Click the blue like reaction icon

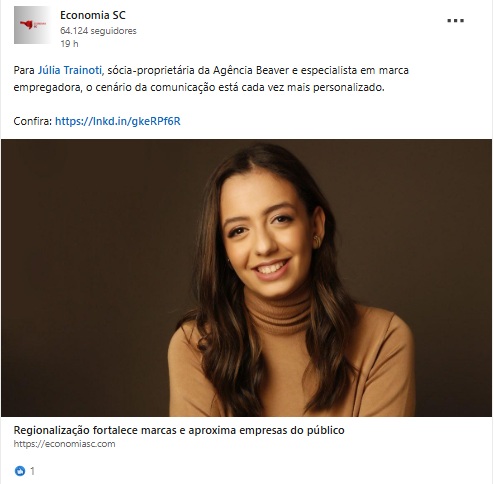tap(20, 471)
